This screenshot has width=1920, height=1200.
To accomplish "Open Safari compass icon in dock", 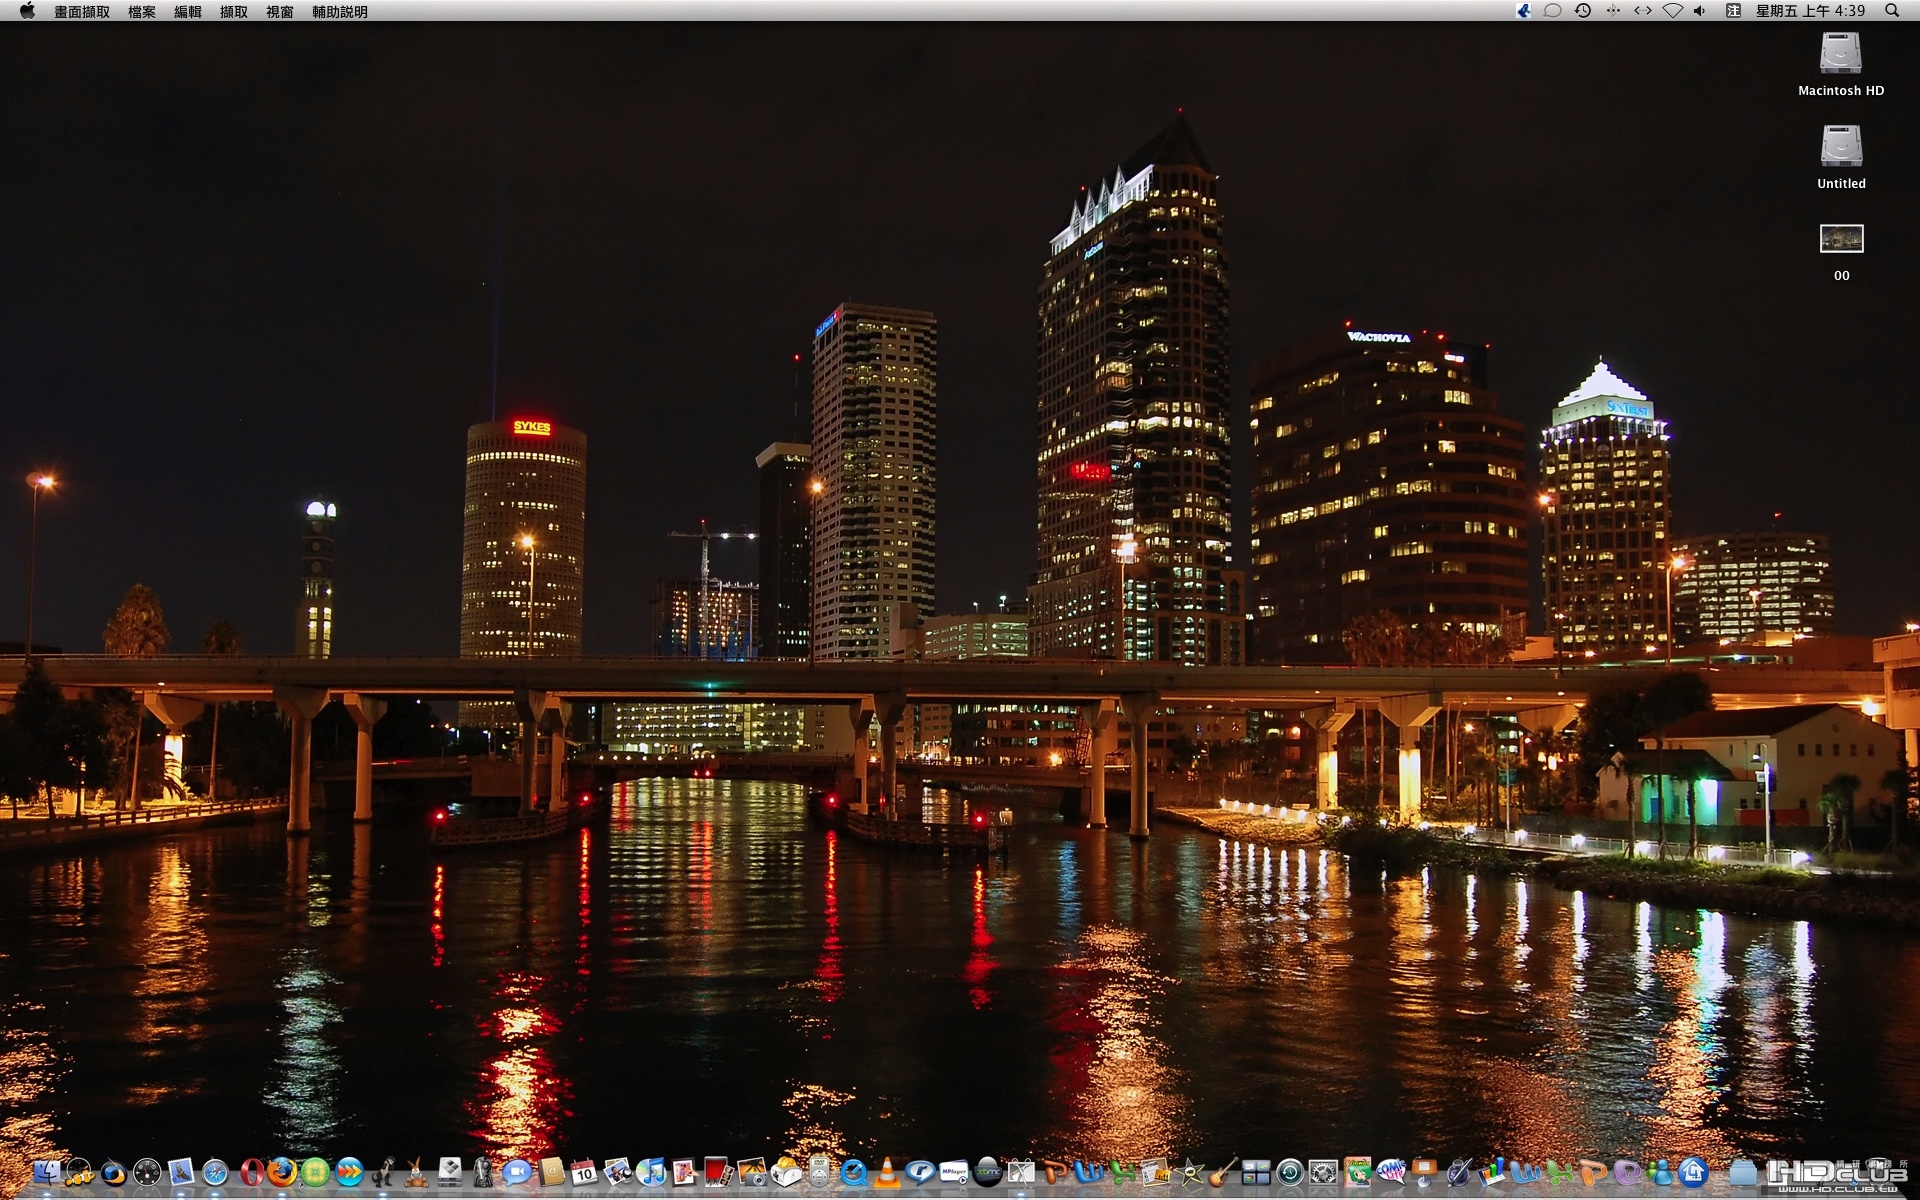I will pyautogui.click(x=215, y=1173).
